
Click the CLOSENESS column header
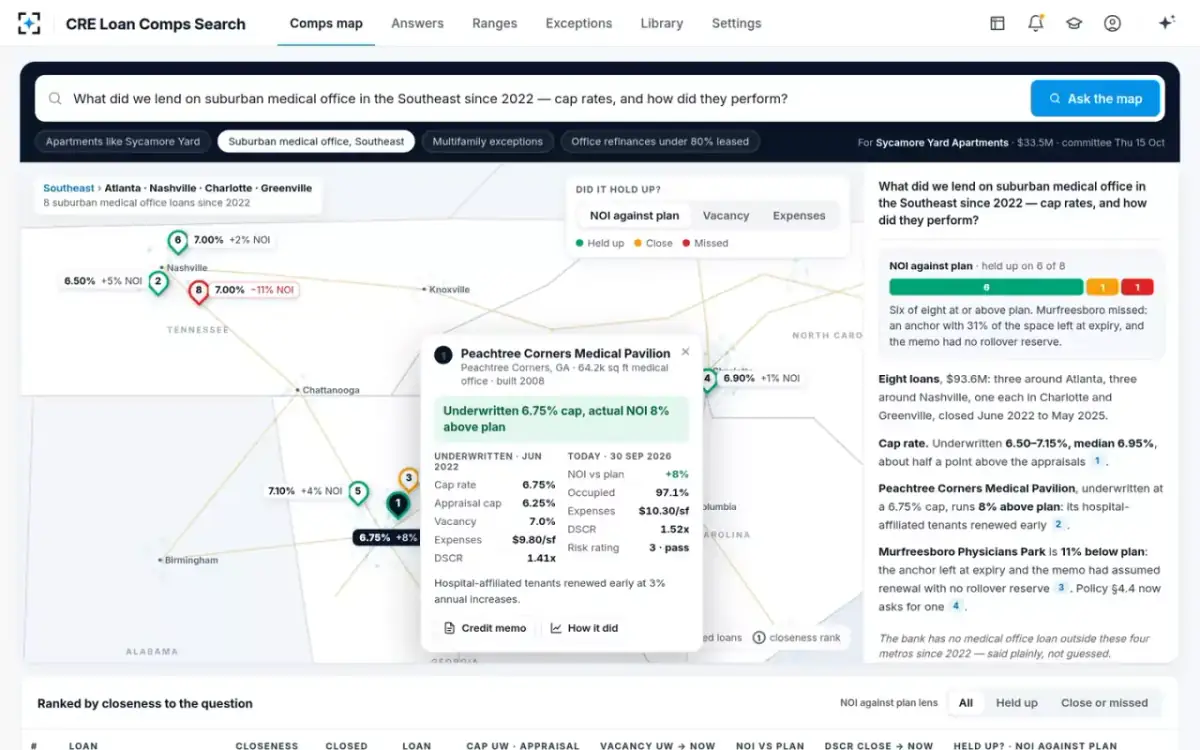[267, 745]
